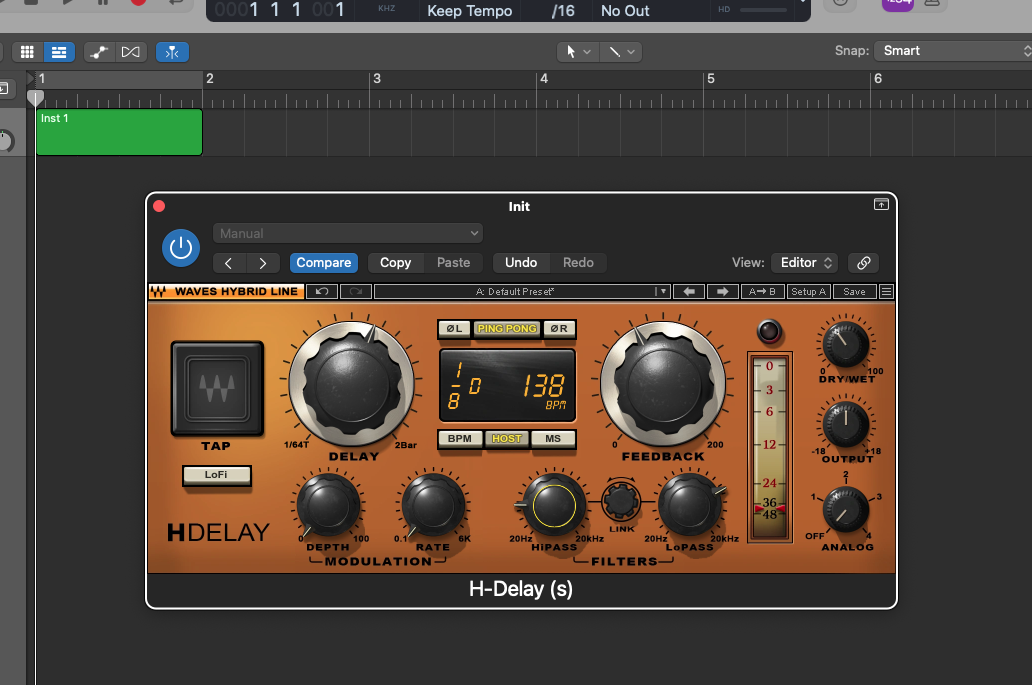Viewport: 1032px width, 685px height.
Task: Select the track list view icon
Action: (x=59, y=52)
